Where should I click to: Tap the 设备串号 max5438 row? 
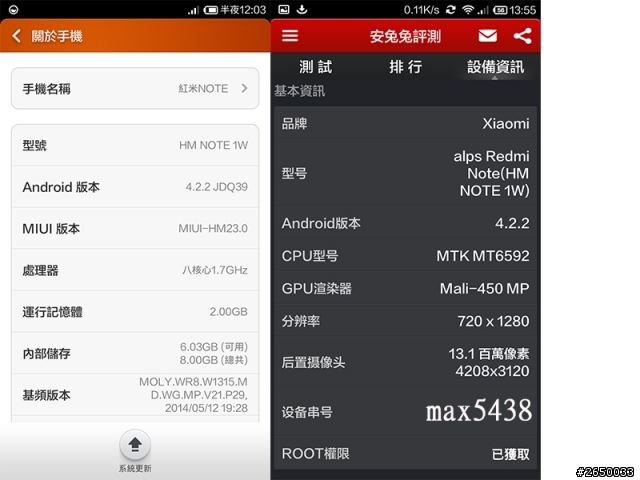click(405, 411)
